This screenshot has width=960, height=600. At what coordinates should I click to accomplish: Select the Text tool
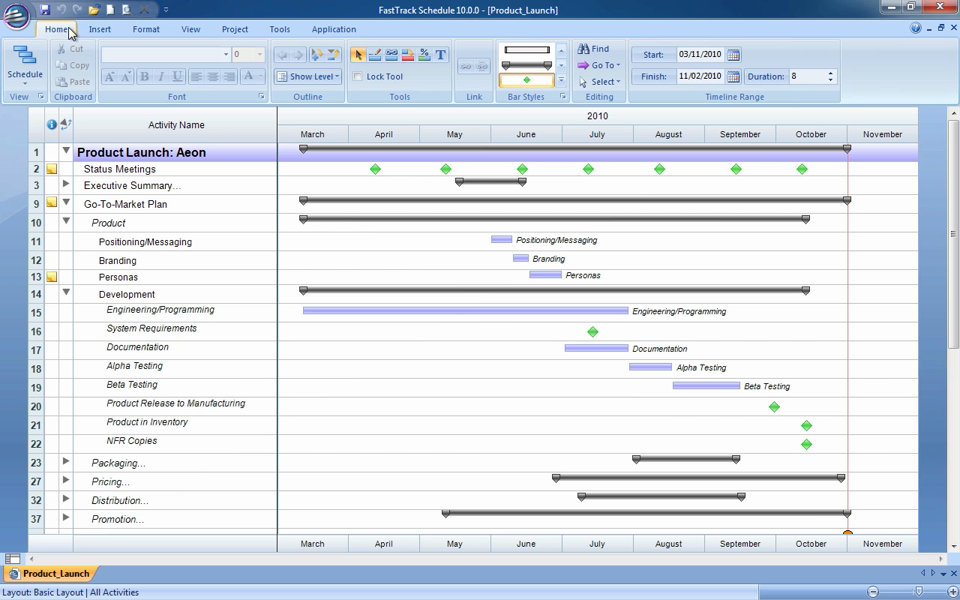441,55
